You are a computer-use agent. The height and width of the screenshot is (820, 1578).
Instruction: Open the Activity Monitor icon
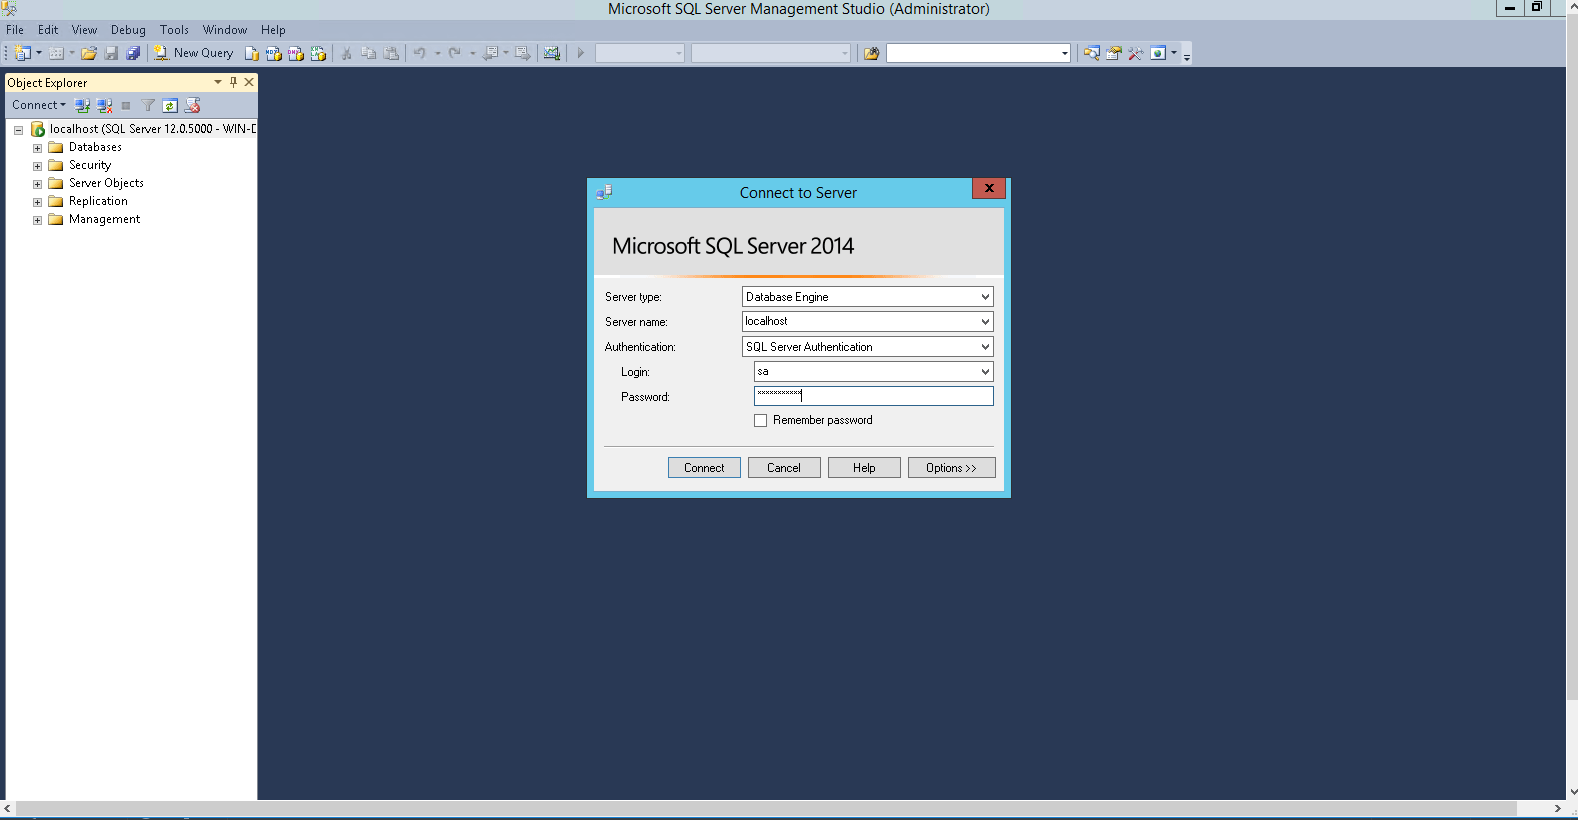click(x=552, y=53)
